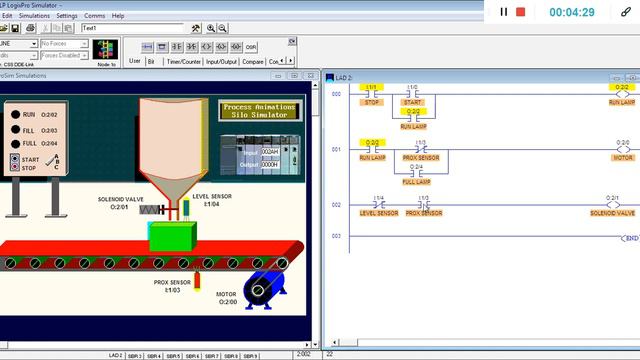Open the Forces Disabled dropdown
Viewport: 640px width, 360px height.
pyautogui.click(x=84, y=55)
